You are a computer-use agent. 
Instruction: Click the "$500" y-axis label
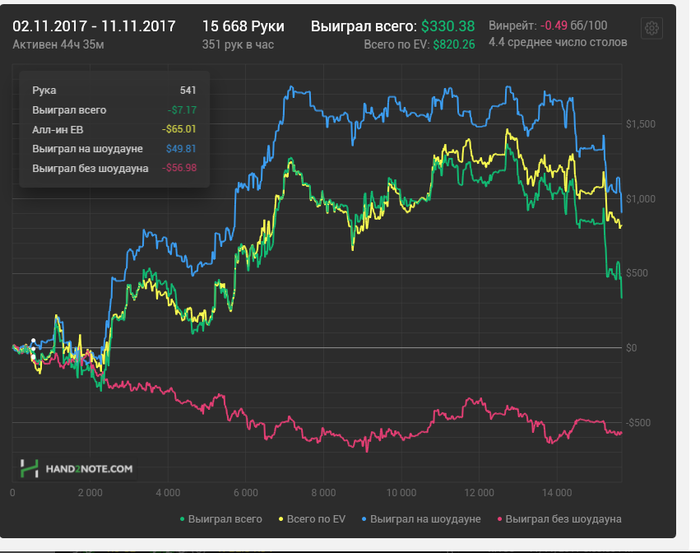[x=637, y=273]
